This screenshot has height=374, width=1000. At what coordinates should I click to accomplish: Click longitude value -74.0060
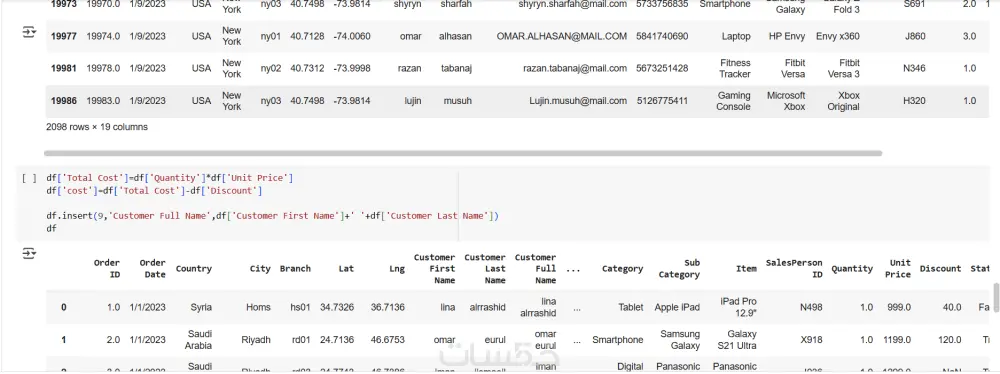tap(351, 36)
